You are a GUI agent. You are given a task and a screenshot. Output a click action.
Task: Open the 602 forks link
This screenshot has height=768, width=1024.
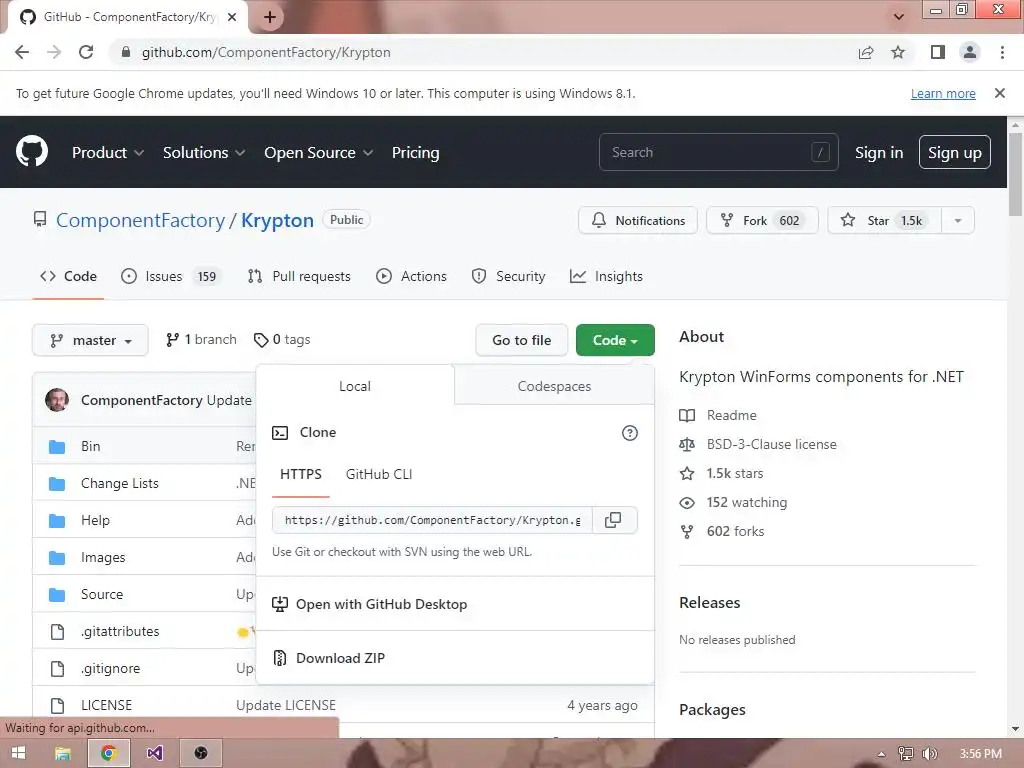pos(722,531)
